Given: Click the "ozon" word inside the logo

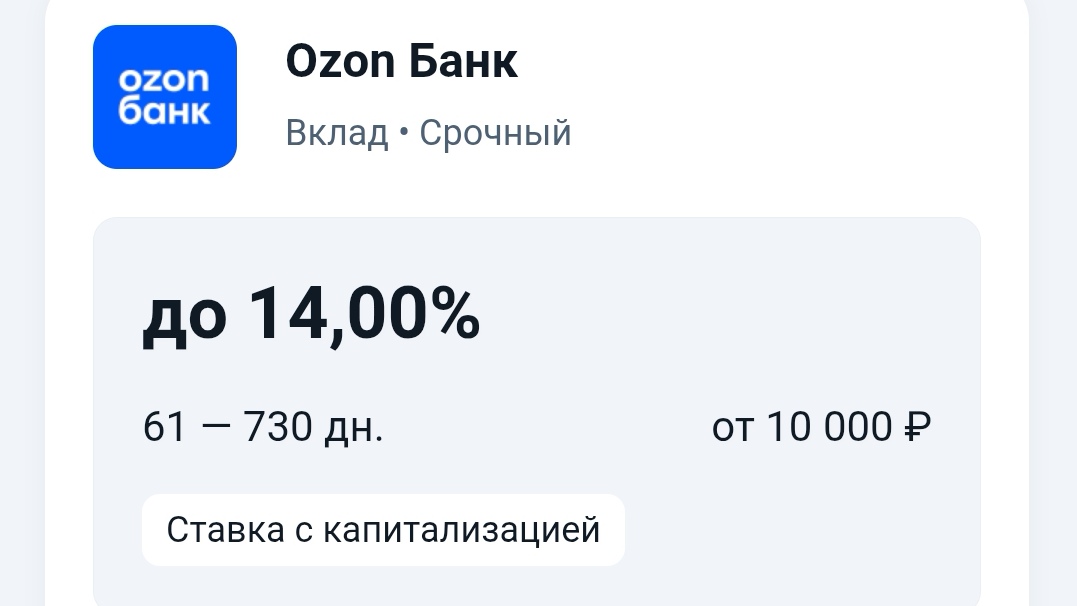Looking at the screenshot, I should point(164,80).
